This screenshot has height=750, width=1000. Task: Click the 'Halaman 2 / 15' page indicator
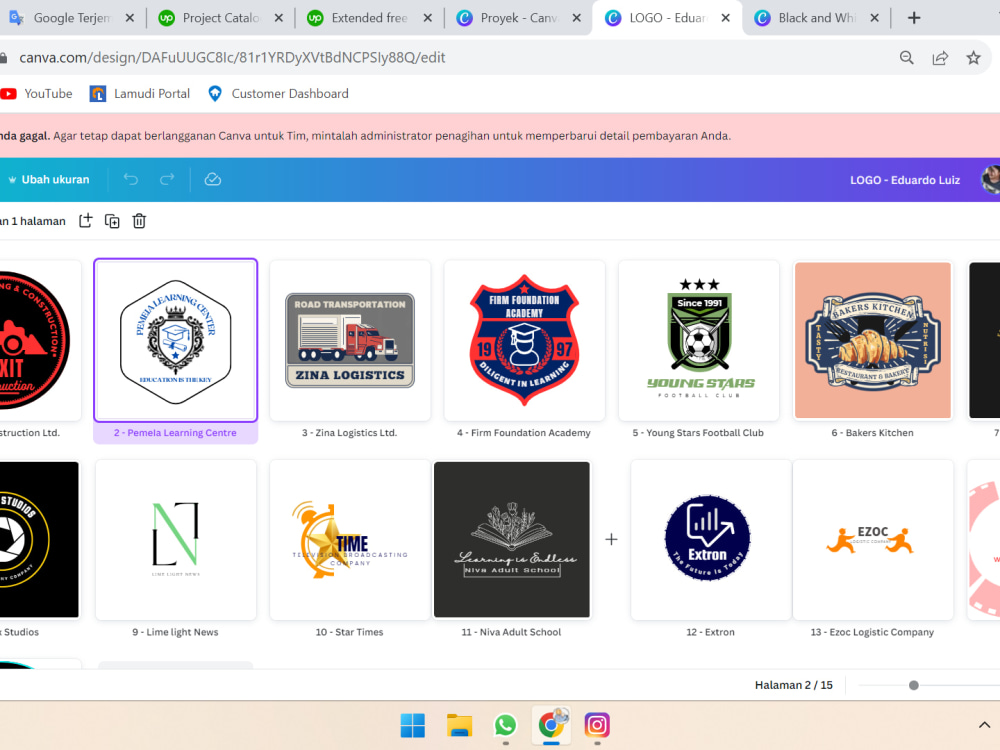coord(793,685)
